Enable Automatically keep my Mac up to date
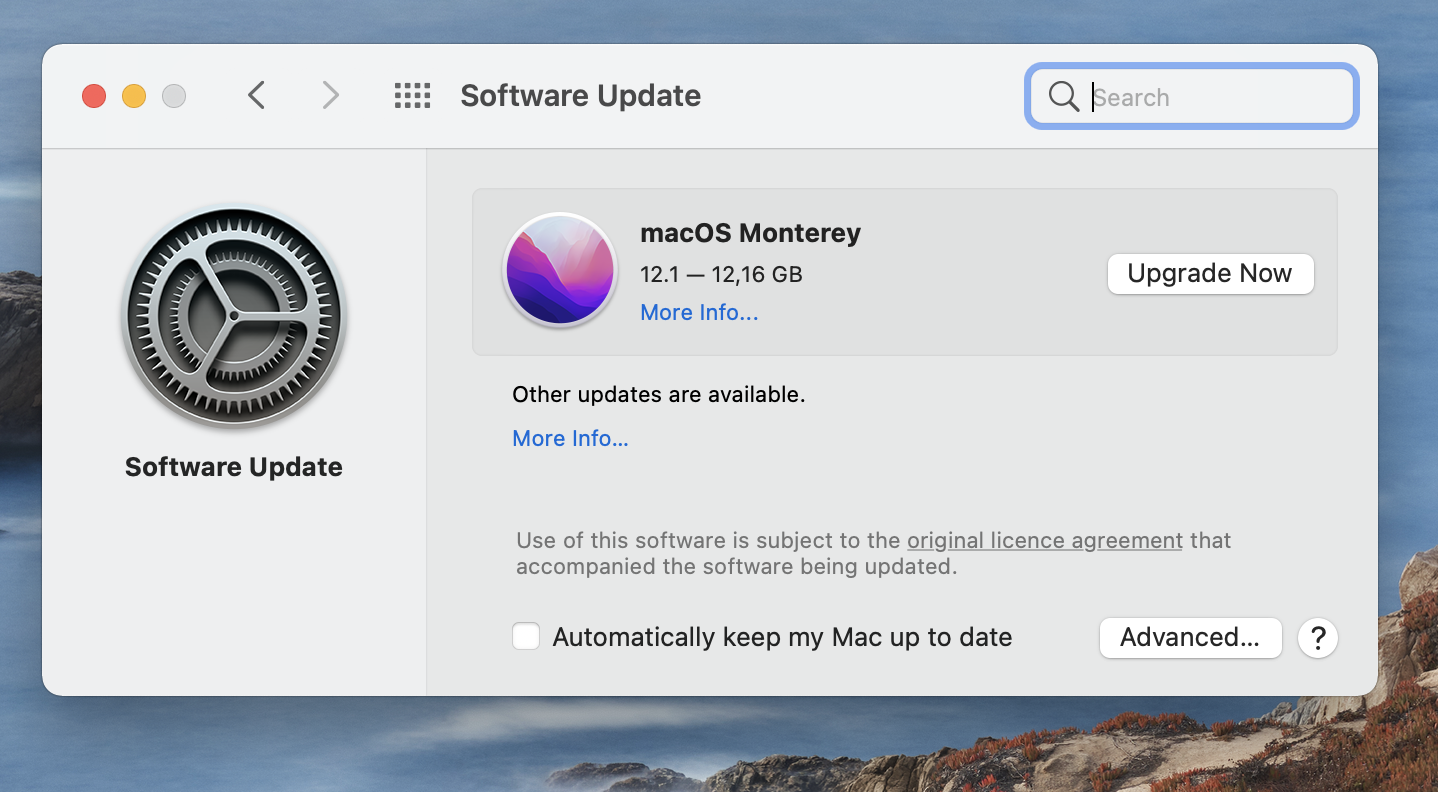This screenshot has width=1438, height=792. [x=526, y=637]
